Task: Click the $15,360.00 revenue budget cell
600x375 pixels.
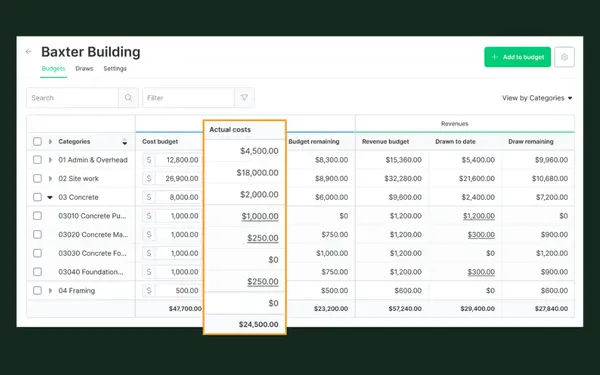Action: [x=404, y=160]
